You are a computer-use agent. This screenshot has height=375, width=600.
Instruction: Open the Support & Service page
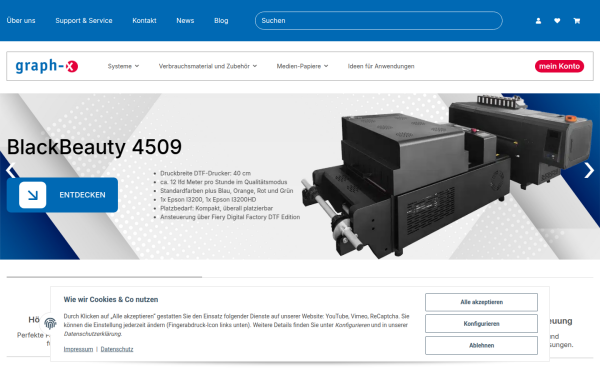click(x=84, y=21)
